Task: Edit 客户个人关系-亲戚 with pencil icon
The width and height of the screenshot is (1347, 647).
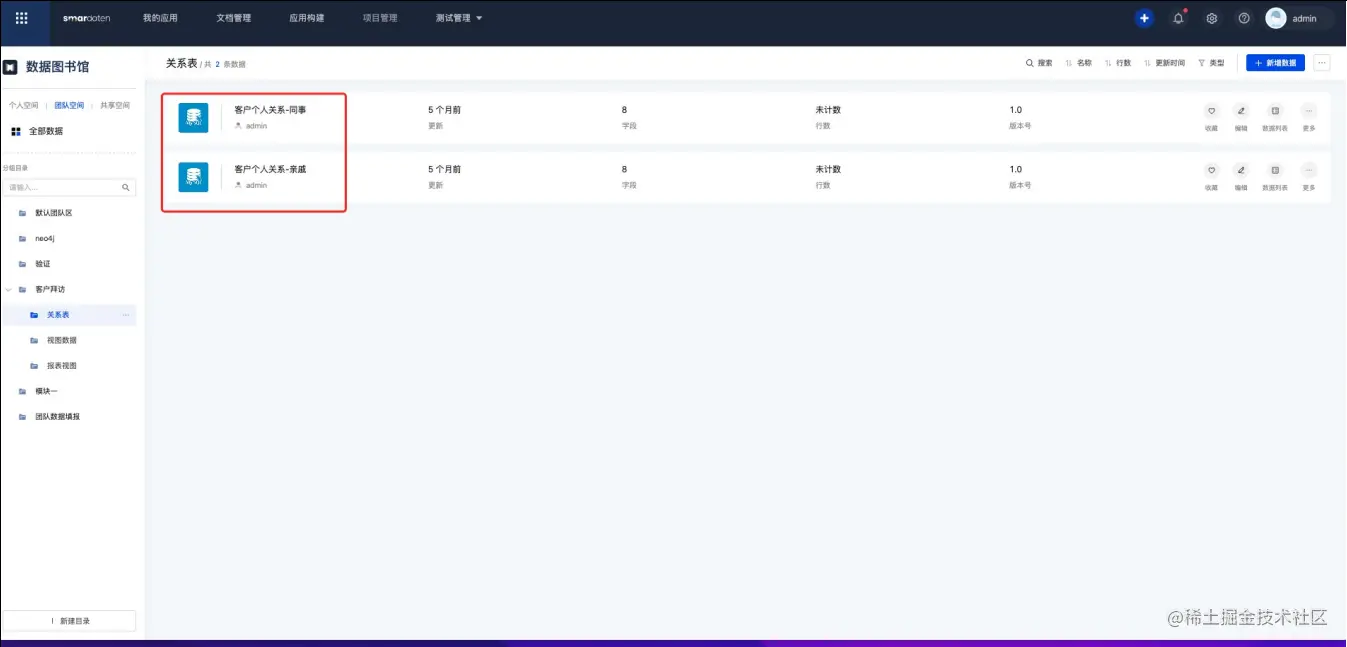Action: coord(1241,170)
